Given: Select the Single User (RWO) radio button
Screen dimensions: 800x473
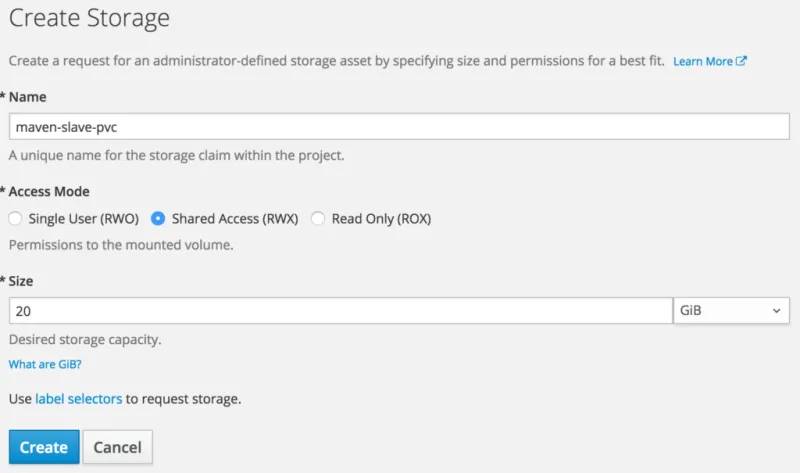Looking at the screenshot, I should click(x=15, y=218).
